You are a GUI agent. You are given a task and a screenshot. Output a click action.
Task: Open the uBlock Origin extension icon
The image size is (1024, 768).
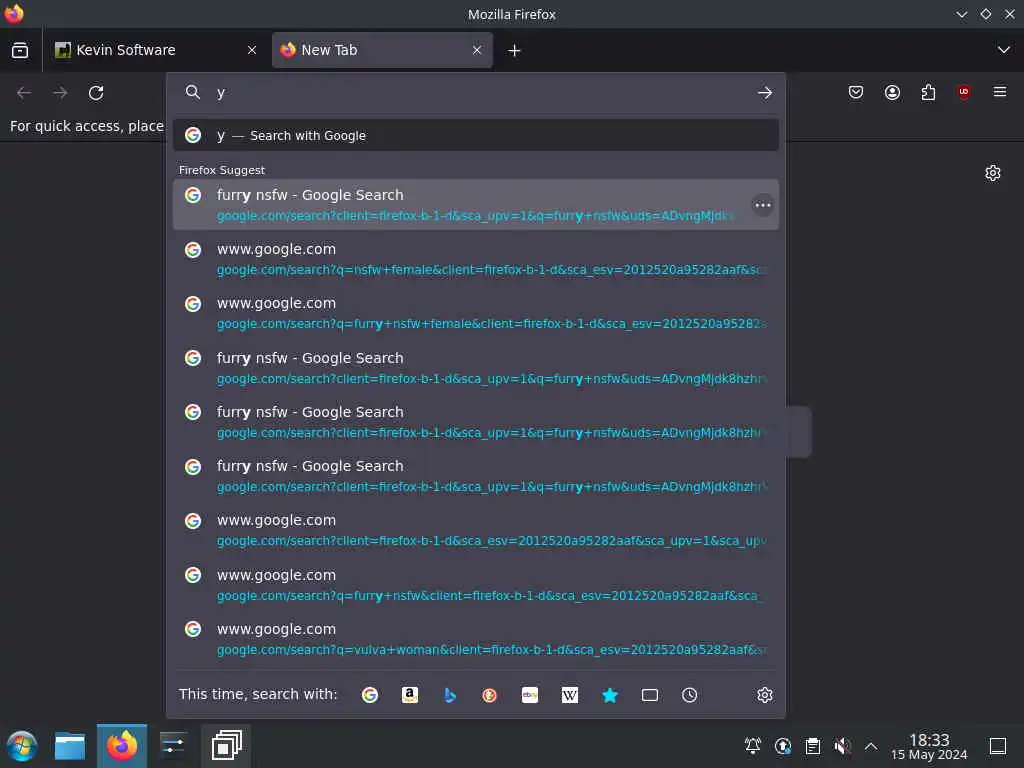pyautogui.click(x=964, y=93)
